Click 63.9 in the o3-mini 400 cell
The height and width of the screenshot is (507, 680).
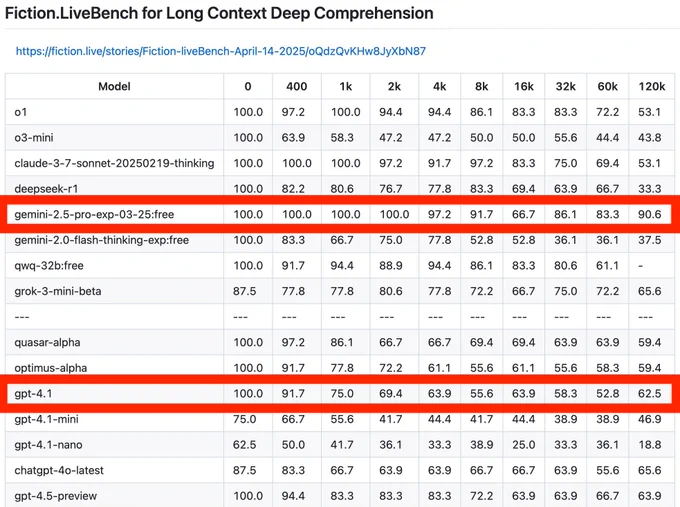(293, 137)
